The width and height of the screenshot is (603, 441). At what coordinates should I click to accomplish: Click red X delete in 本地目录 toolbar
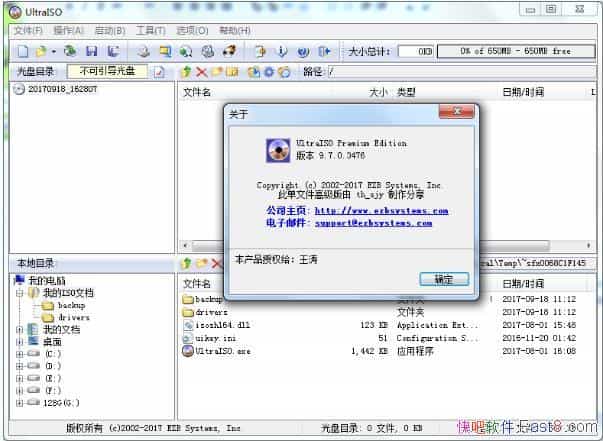217,263
